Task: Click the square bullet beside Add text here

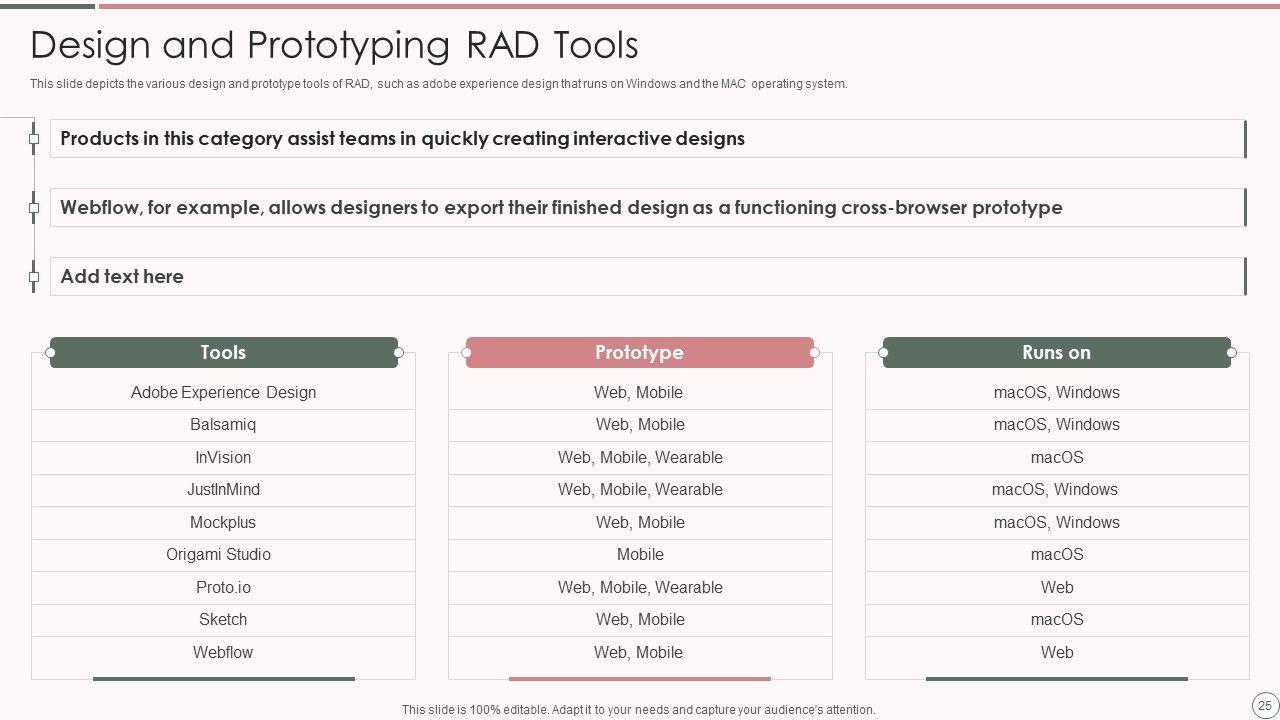Action: pyautogui.click(x=34, y=277)
